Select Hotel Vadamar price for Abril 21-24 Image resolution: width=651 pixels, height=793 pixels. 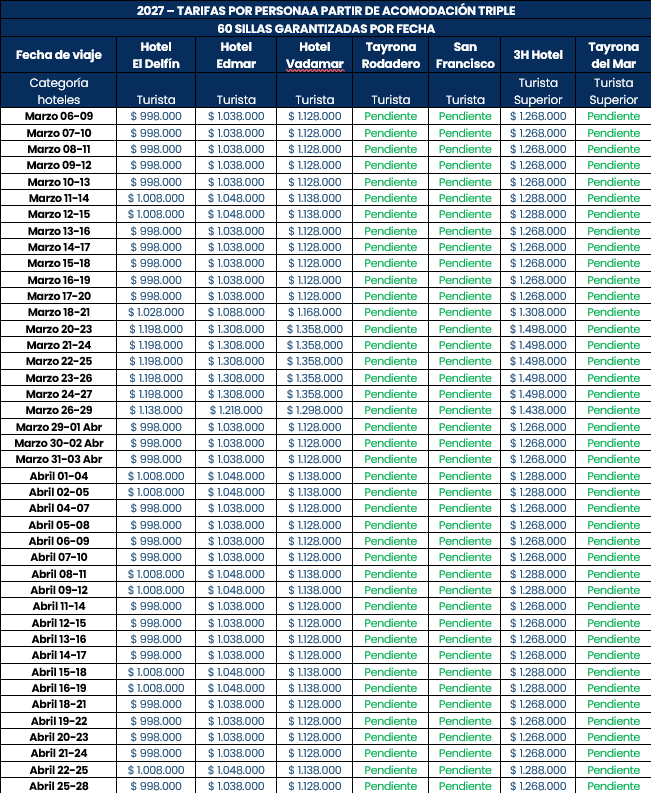click(315, 753)
